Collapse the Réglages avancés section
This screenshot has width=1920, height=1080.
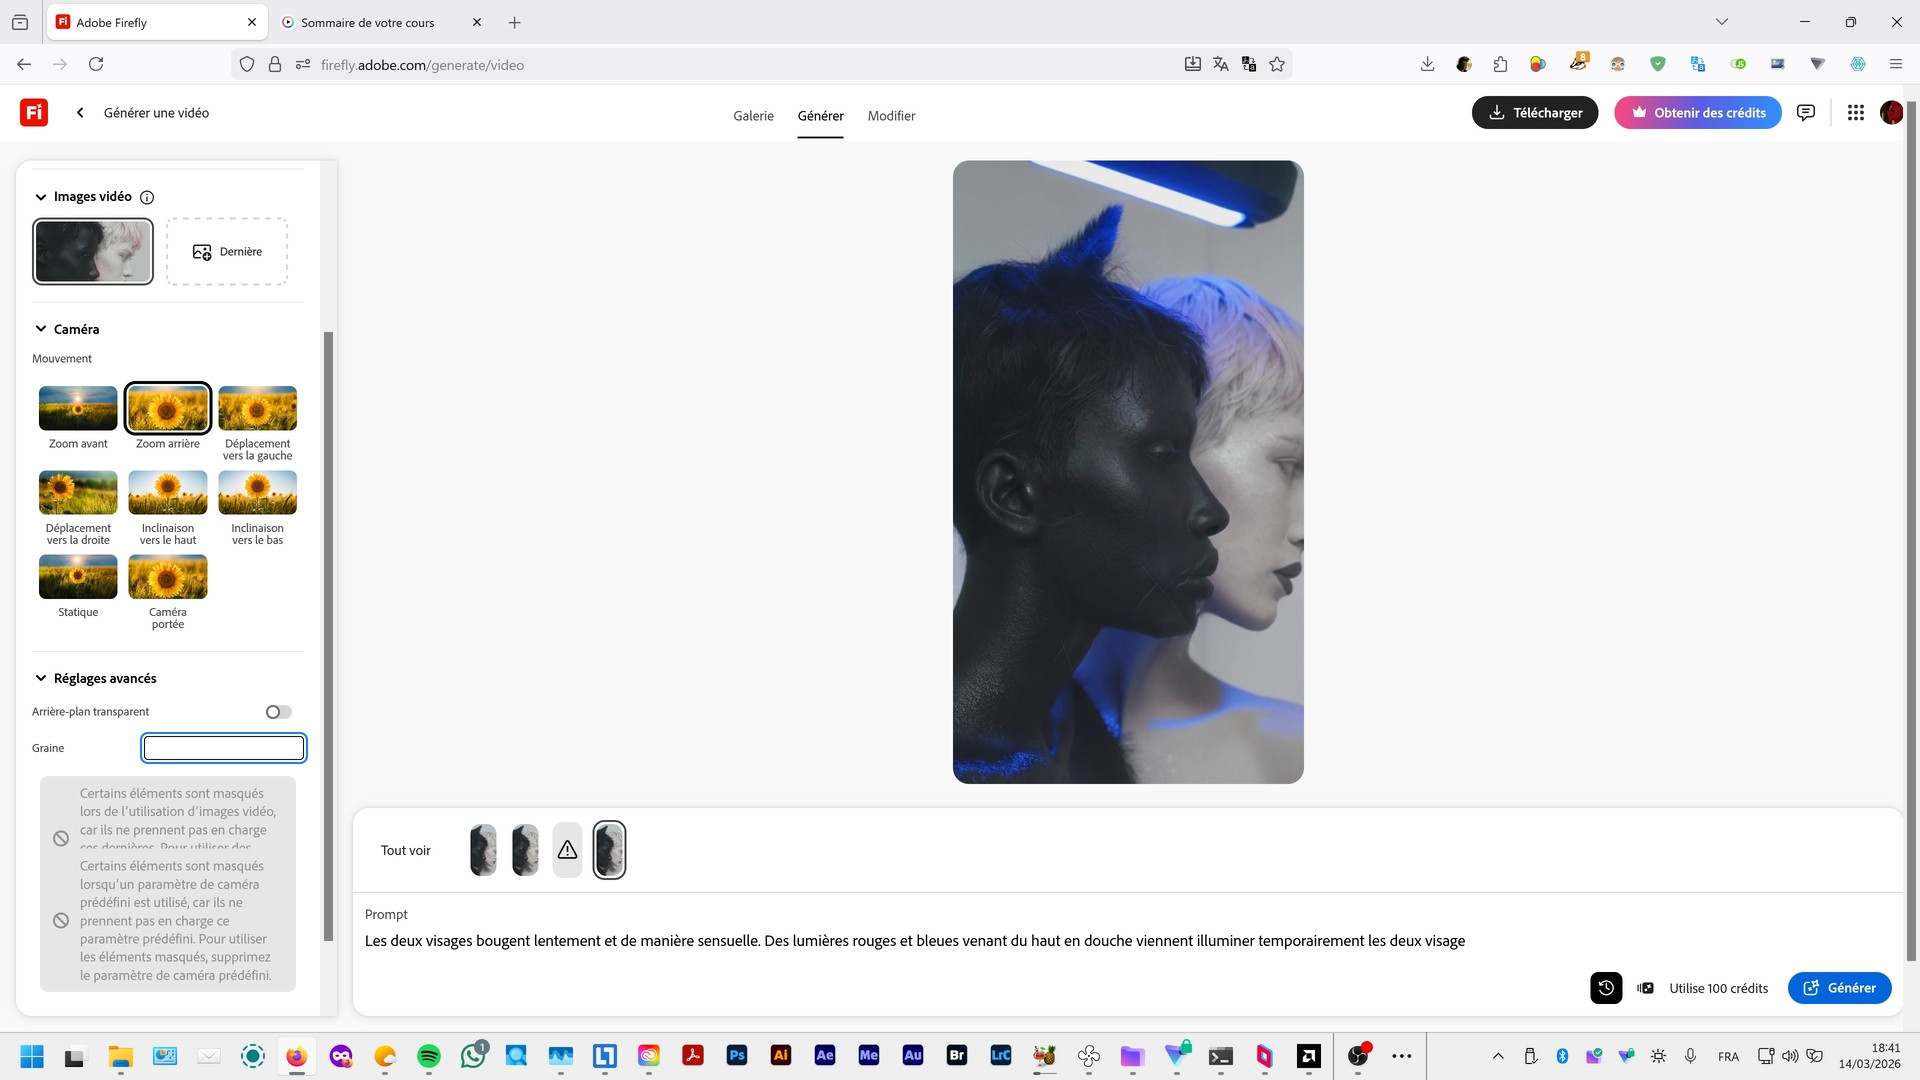tap(41, 678)
